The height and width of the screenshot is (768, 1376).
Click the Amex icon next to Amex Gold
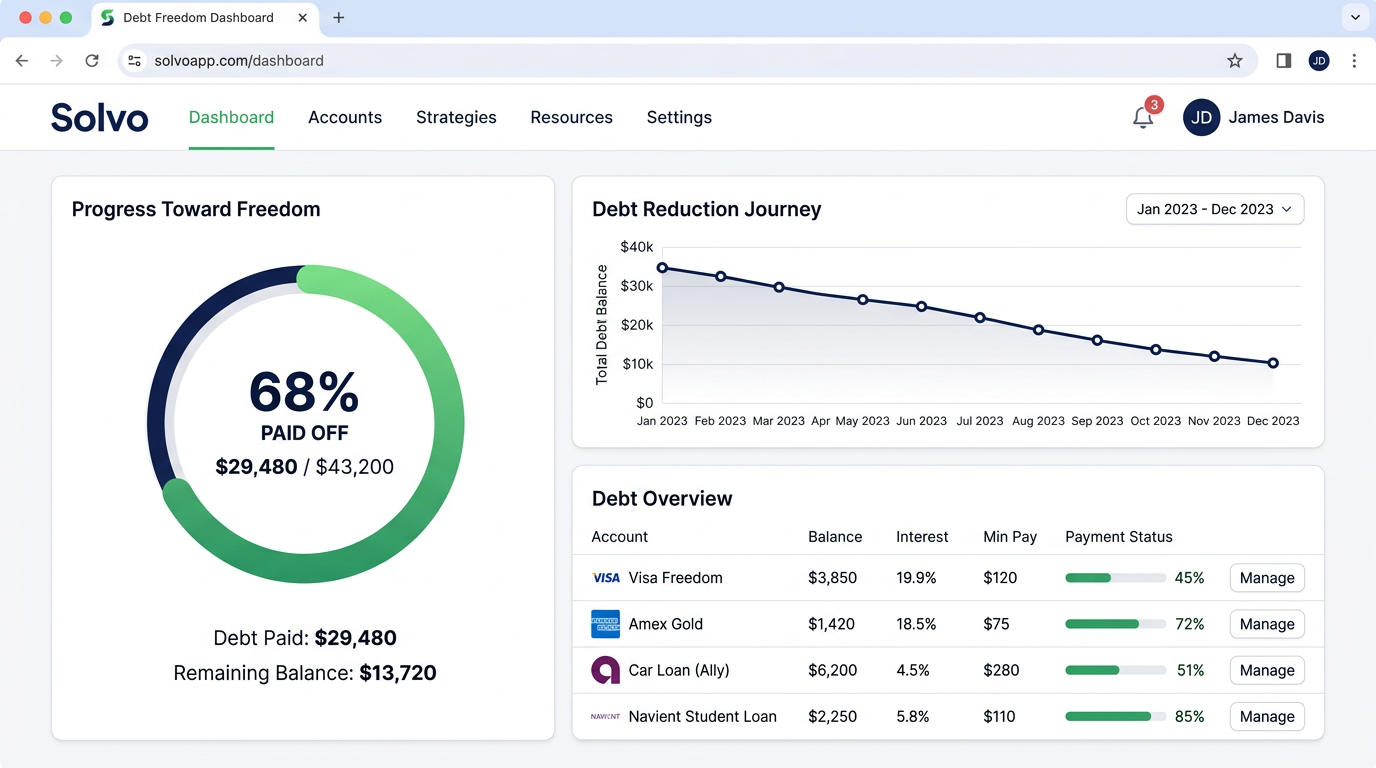pos(605,624)
